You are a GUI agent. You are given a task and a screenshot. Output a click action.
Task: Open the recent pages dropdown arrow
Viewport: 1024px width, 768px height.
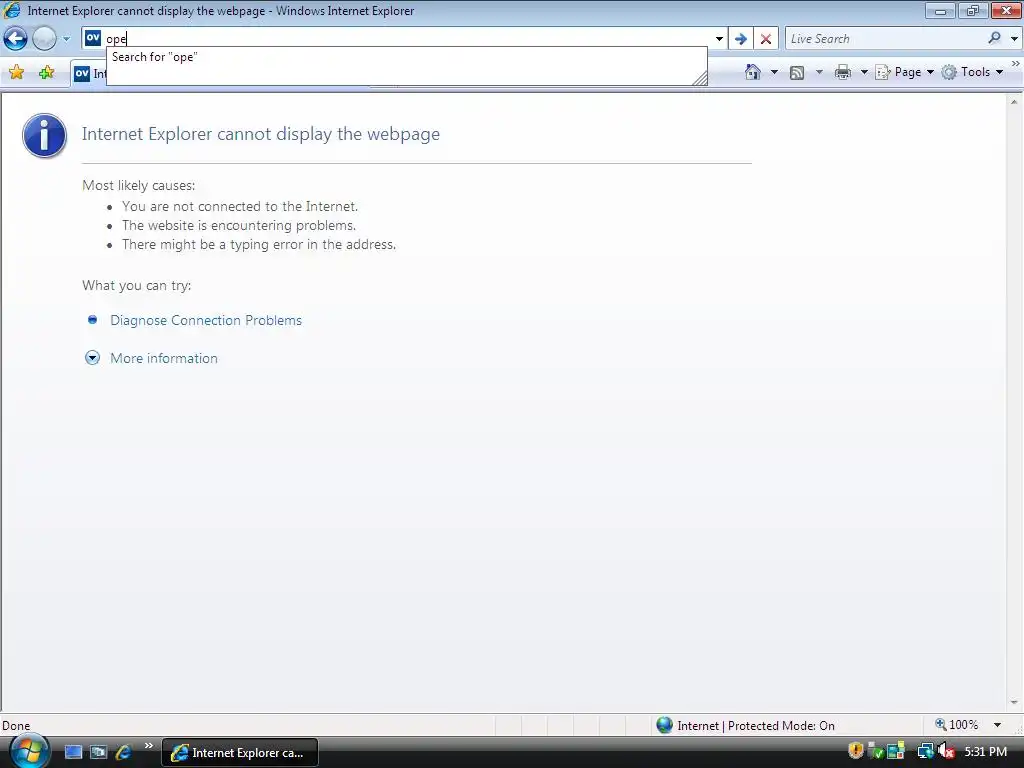[66, 39]
